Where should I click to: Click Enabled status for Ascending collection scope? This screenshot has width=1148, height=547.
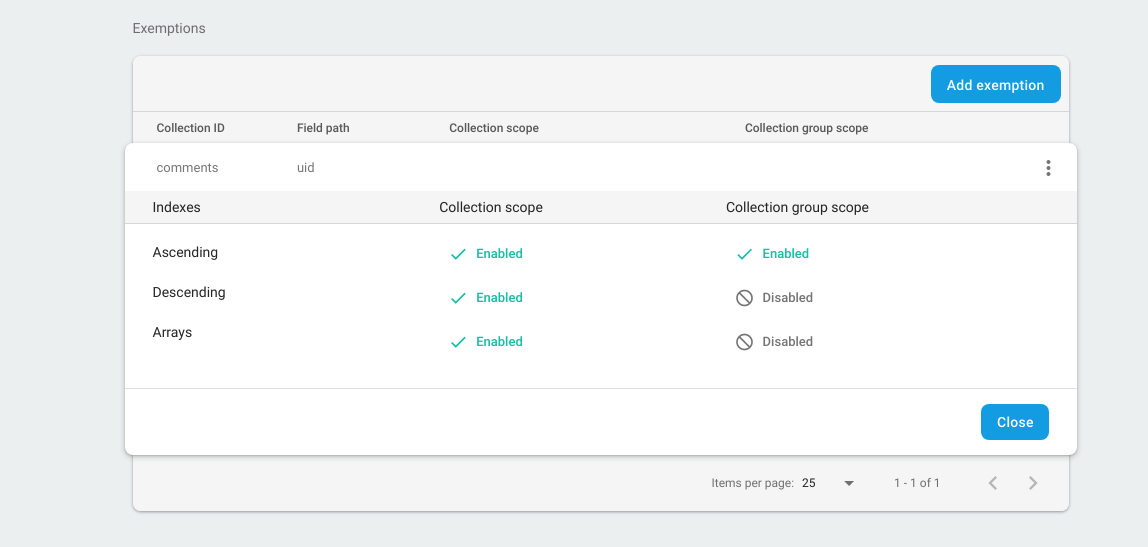point(499,254)
